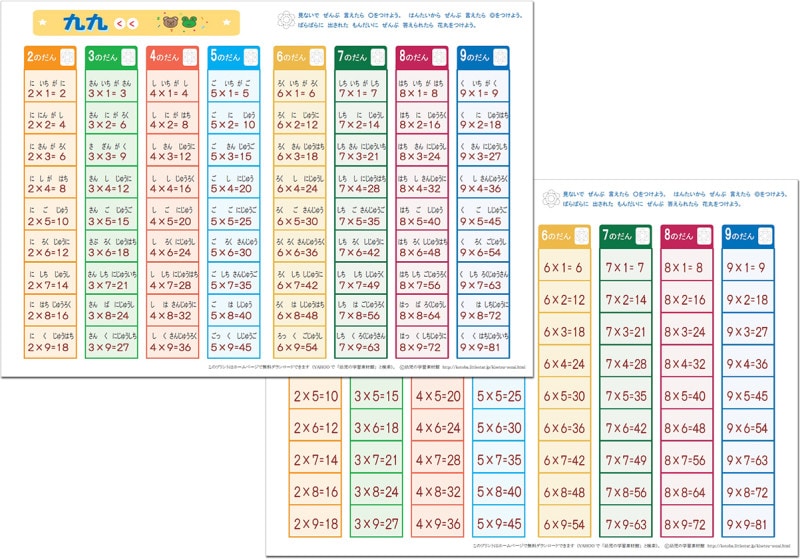The width and height of the screenshot is (800, 560).
Task: Check the 4のだん header stamp box
Action: 190,57
